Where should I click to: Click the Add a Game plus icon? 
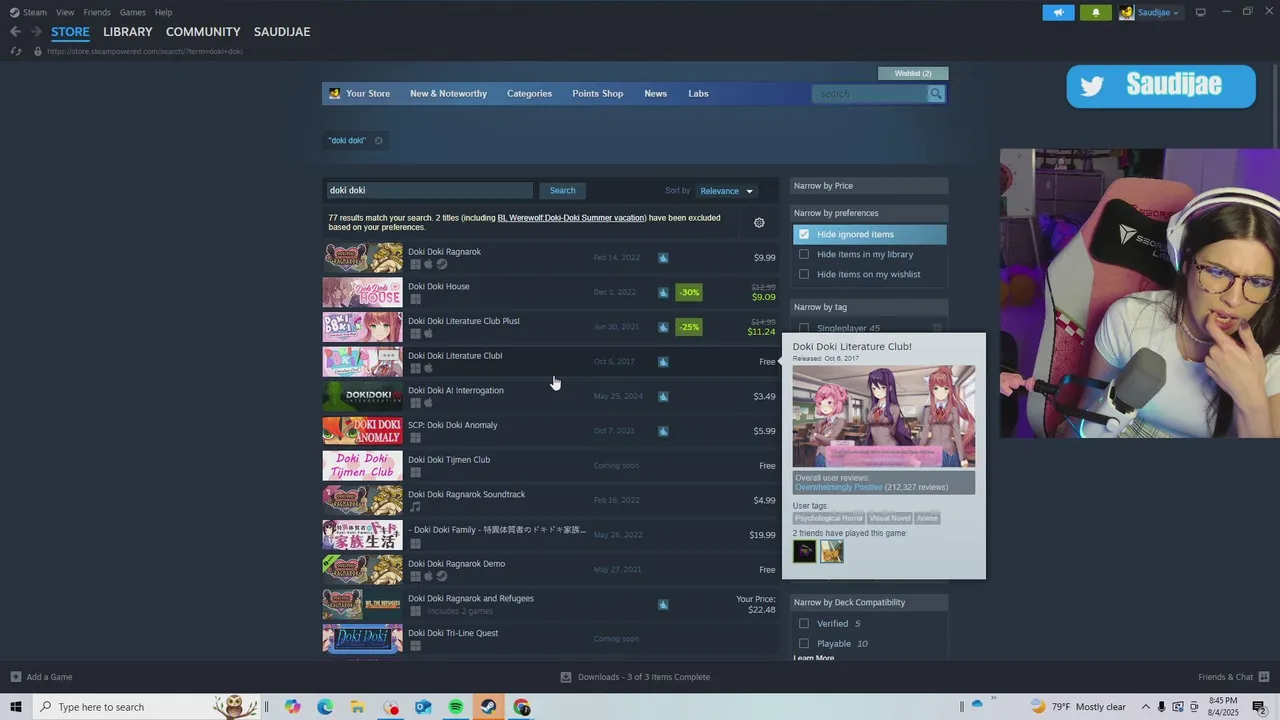click(x=15, y=677)
